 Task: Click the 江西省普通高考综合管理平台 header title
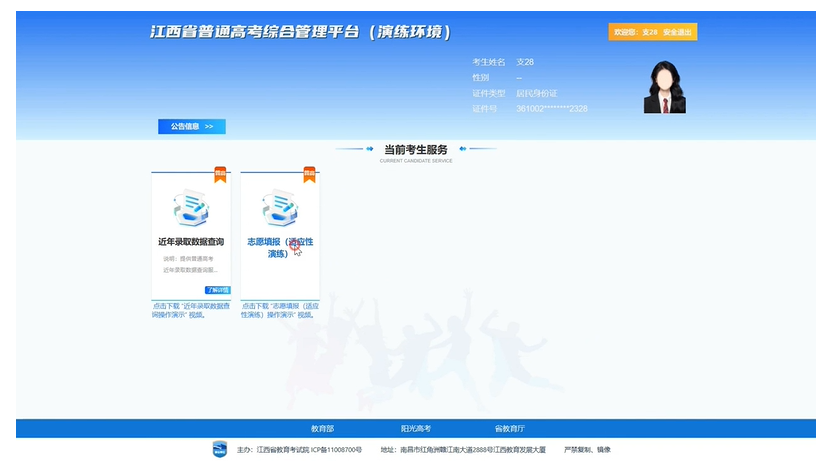click(300, 32)
